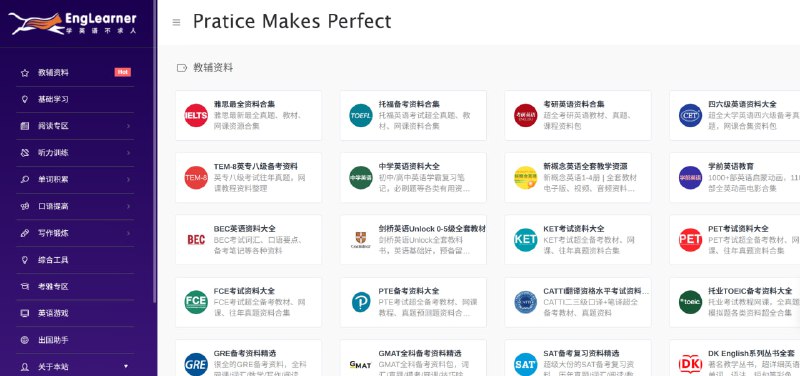Click the red Hot badge
800x376 pixels.
click(122, 72)
